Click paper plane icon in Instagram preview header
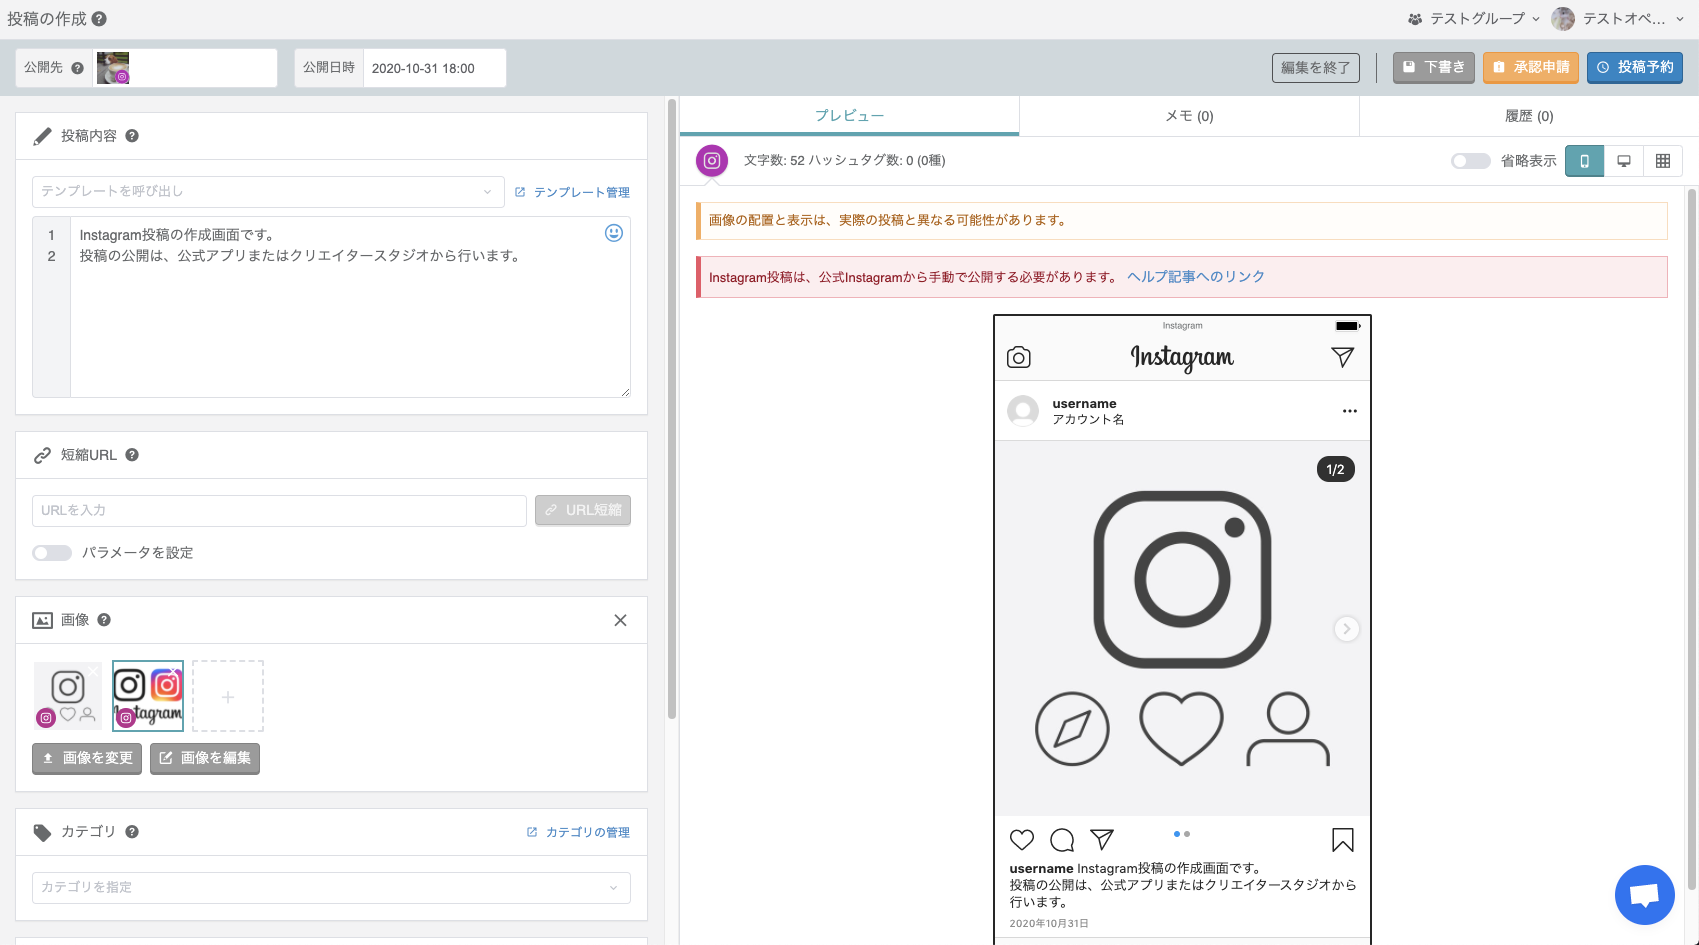The image size is (1699, 945). 1343,357
